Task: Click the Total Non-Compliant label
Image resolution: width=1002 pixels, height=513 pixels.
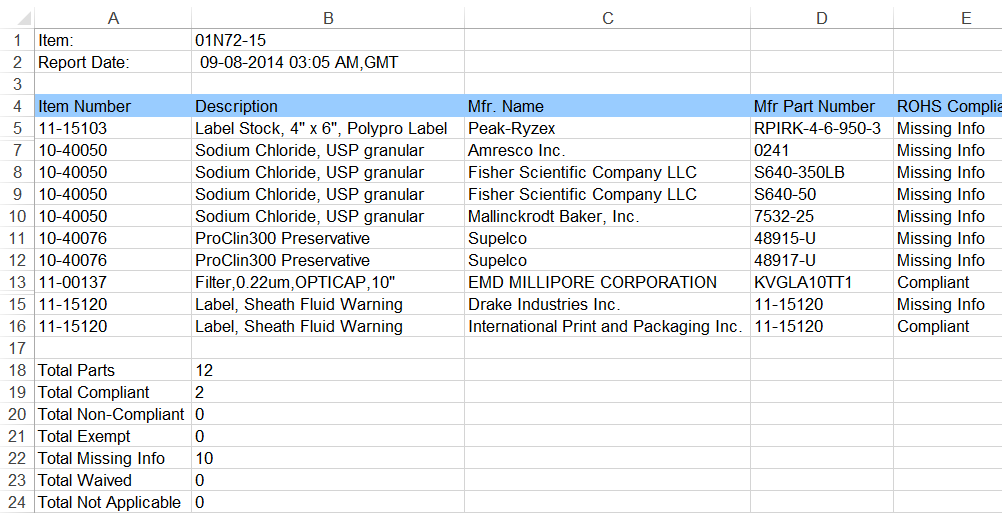Action: tap(113, 415)
